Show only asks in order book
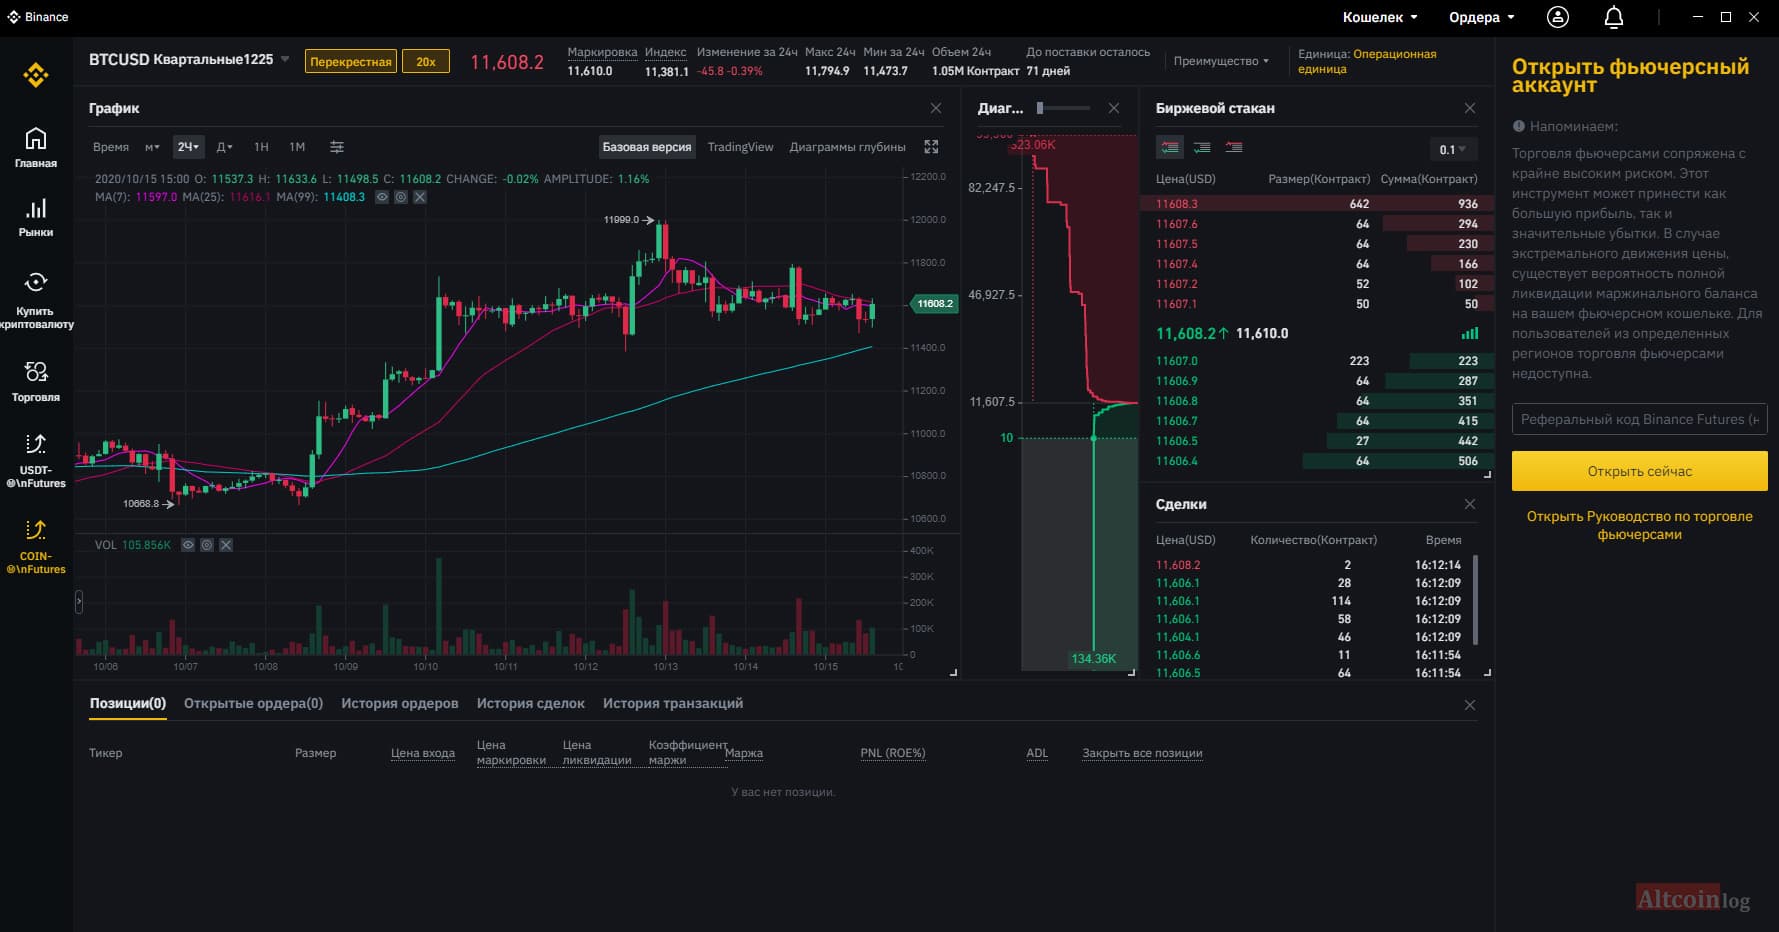1779x932 pixels. coord(1234,148)
